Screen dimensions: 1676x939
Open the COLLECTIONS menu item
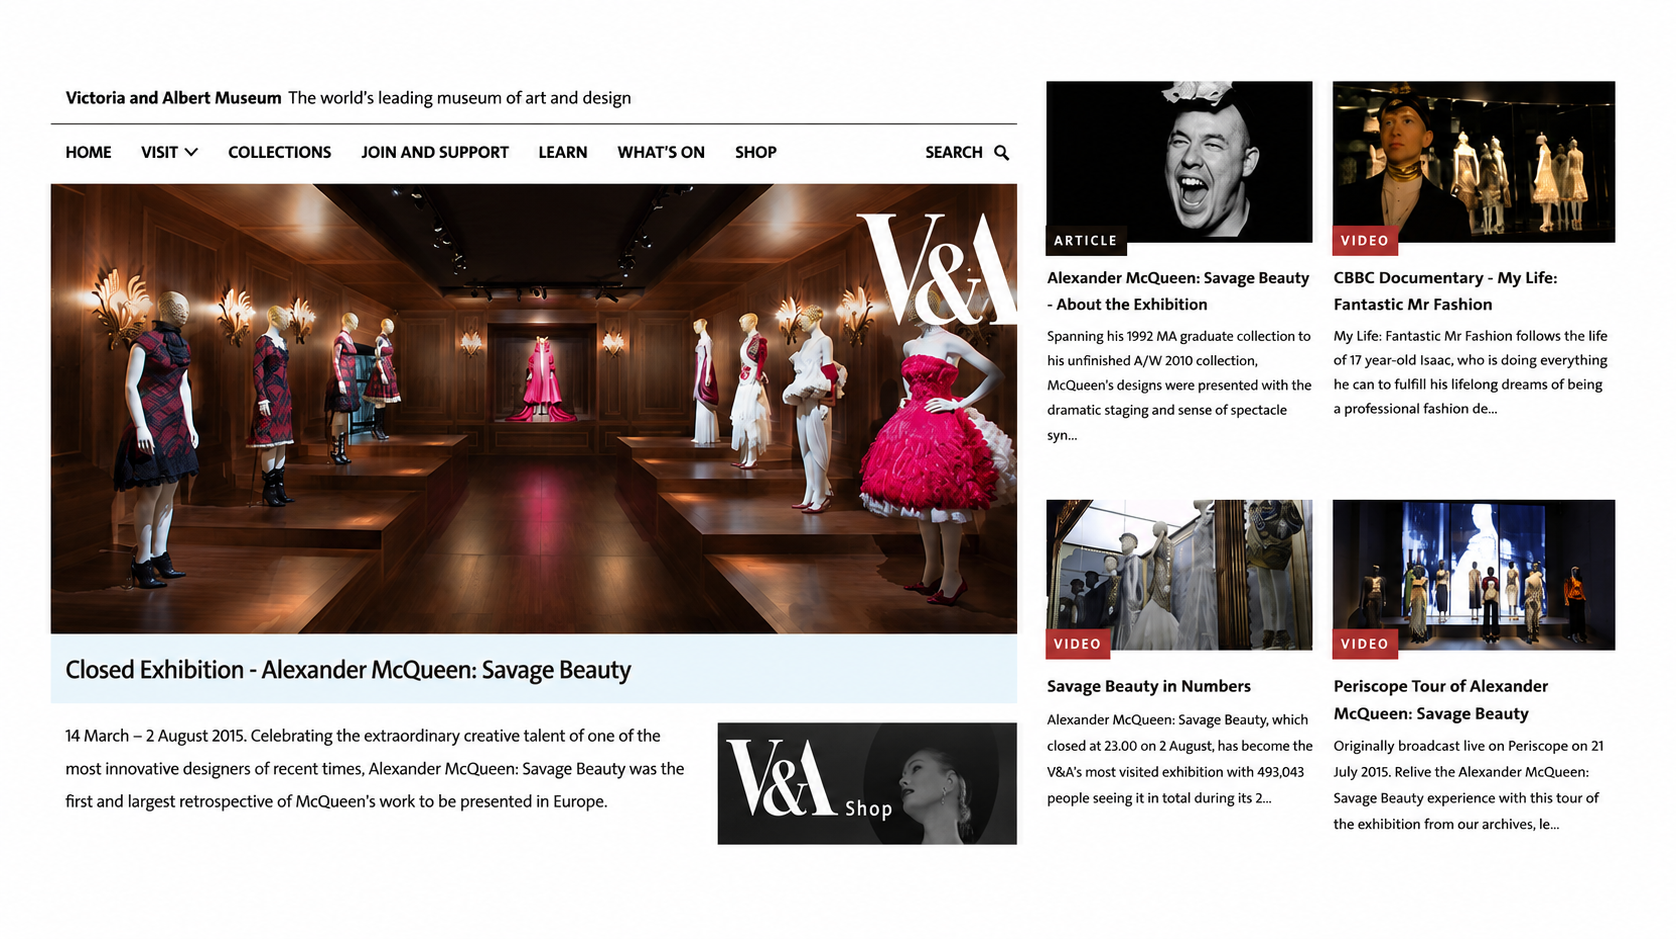tap(279, 152)
